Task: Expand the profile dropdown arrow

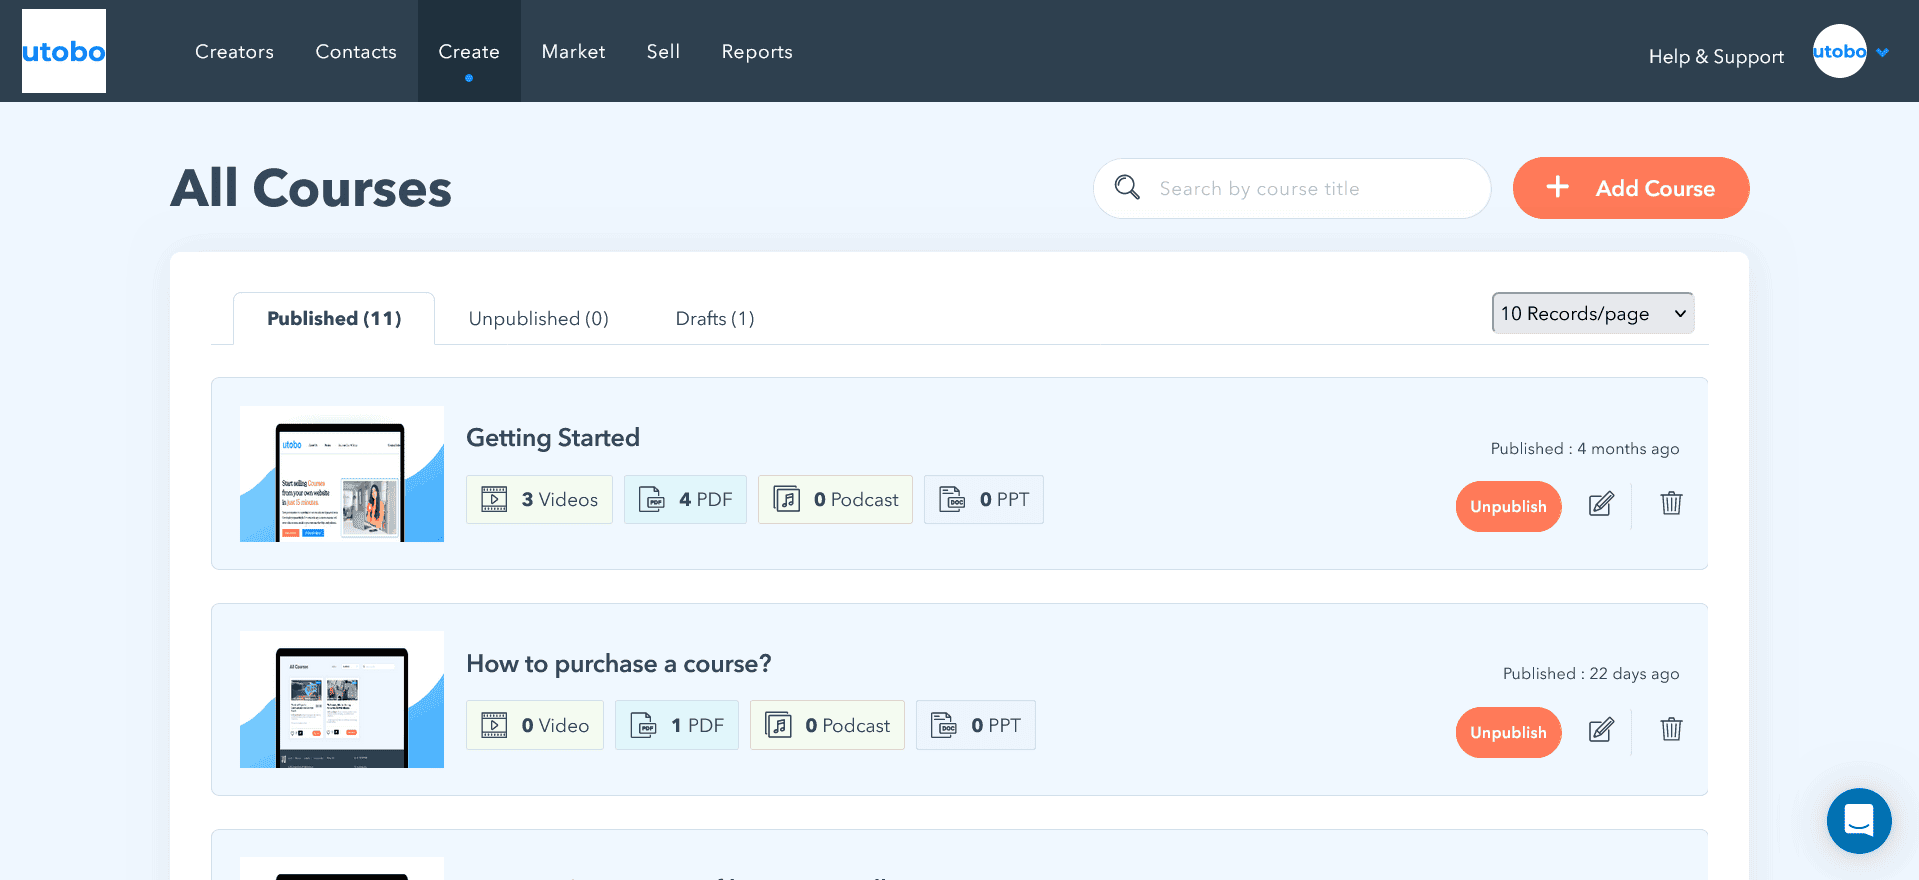Action: pyautogui.click(x=1883, y=52)
